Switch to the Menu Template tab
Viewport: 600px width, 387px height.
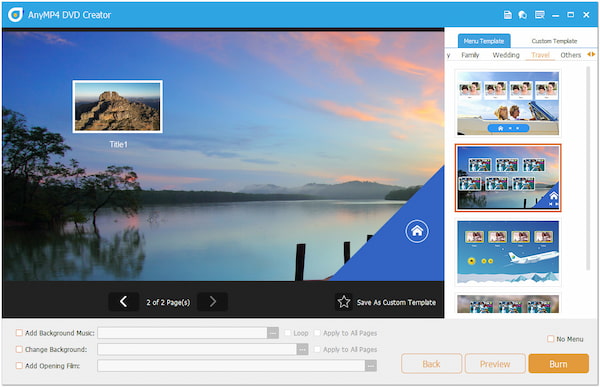click(x=484, y=41)
